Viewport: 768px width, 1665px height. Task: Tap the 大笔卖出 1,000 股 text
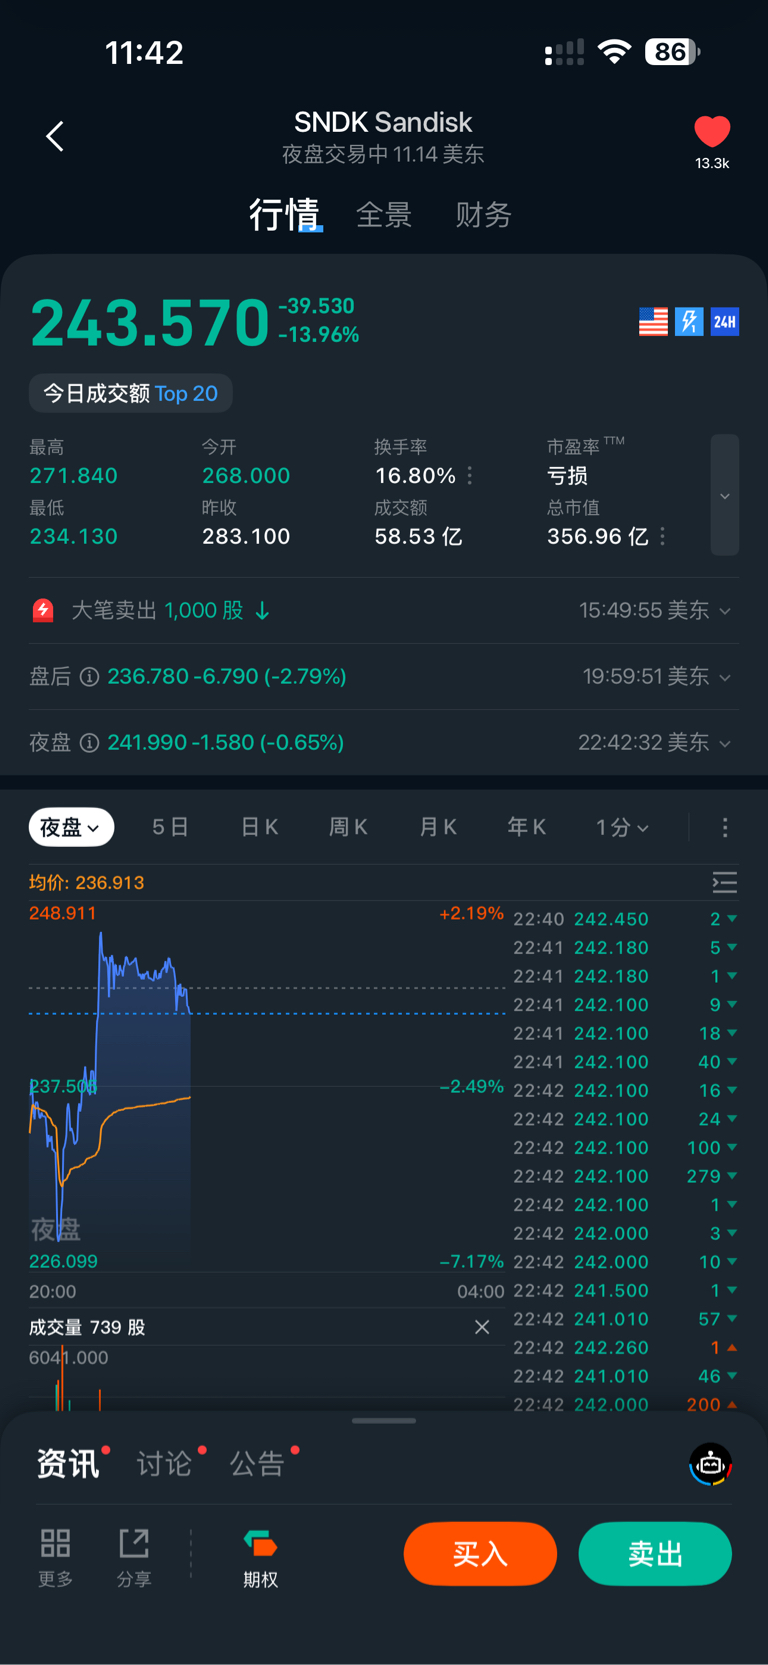pyautogui.click(x=157, y=610)
